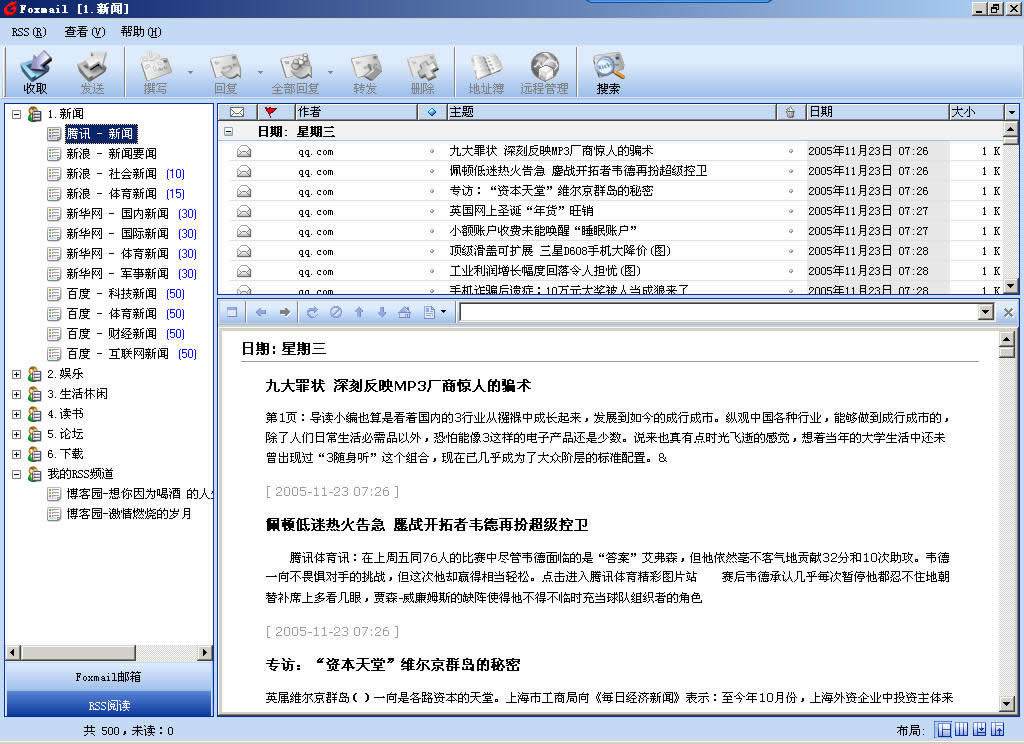This screenshot has height=744, width=1024.
Task: Click the RSS阅读 panel button
Action: coord(108,705)
